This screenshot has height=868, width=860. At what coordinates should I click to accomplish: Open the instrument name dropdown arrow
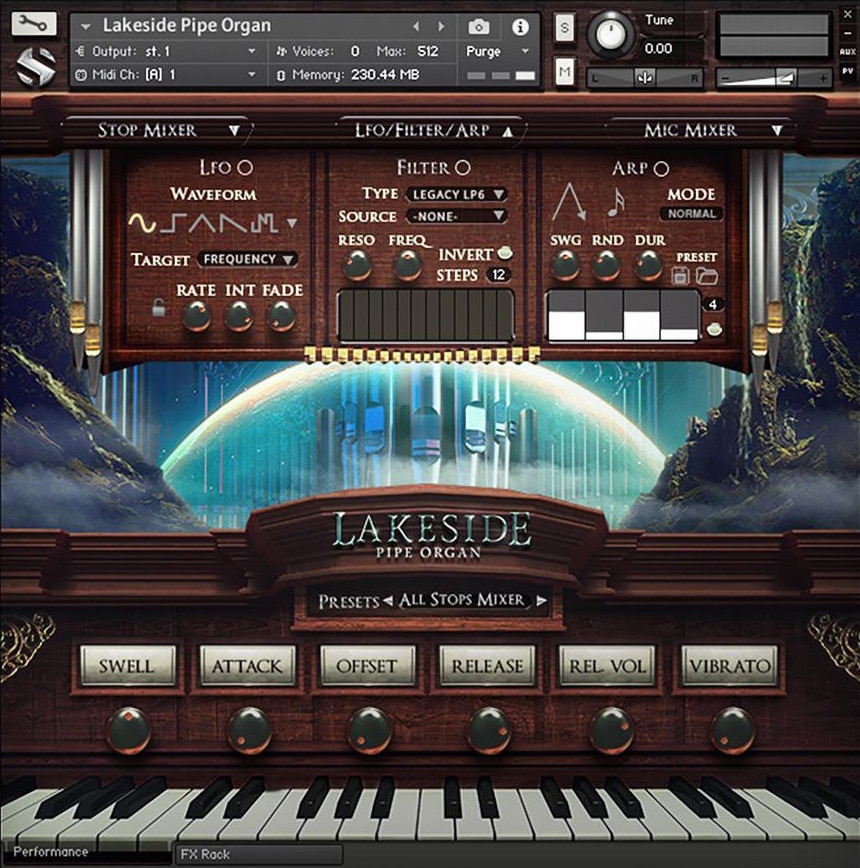tap(85, 26)
